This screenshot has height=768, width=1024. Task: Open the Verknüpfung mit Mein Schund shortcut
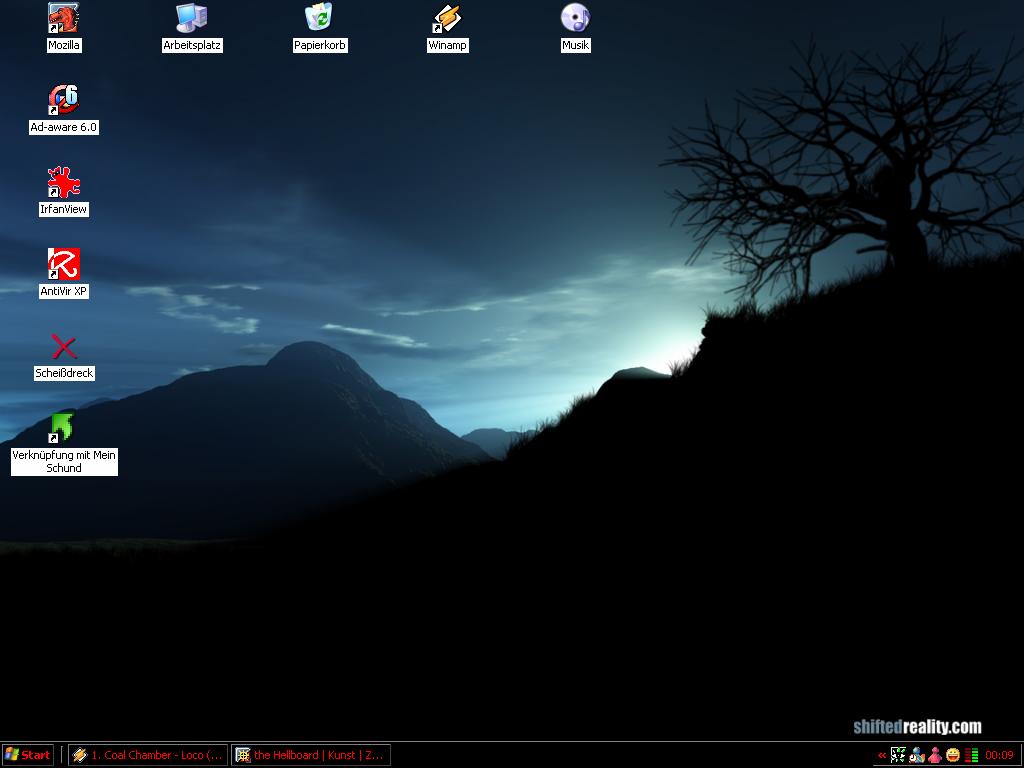click(x=63, y=428)
